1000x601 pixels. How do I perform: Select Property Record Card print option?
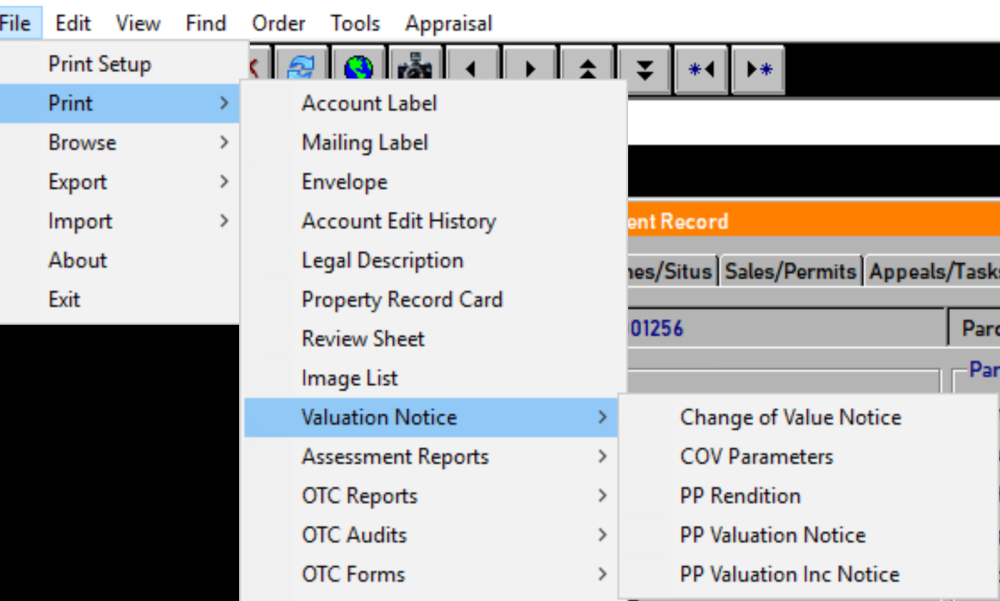[402, 299]
